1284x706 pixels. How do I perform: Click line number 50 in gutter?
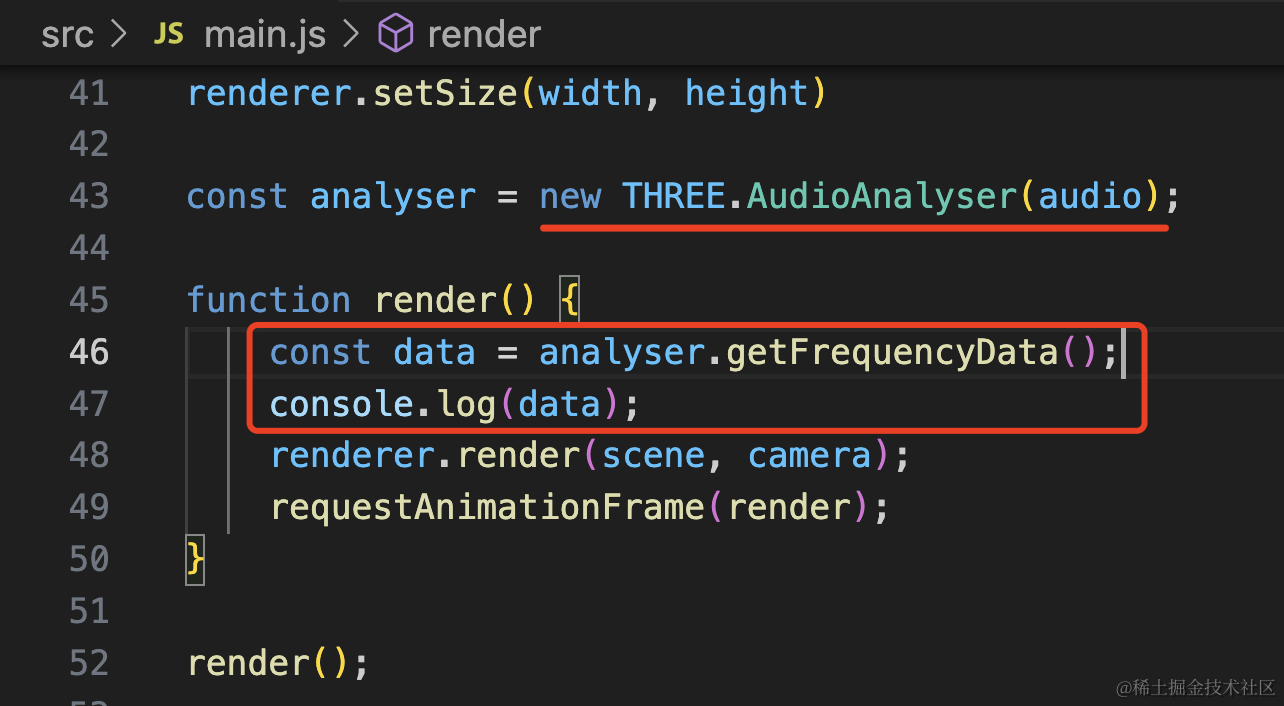tap(89, 559)
